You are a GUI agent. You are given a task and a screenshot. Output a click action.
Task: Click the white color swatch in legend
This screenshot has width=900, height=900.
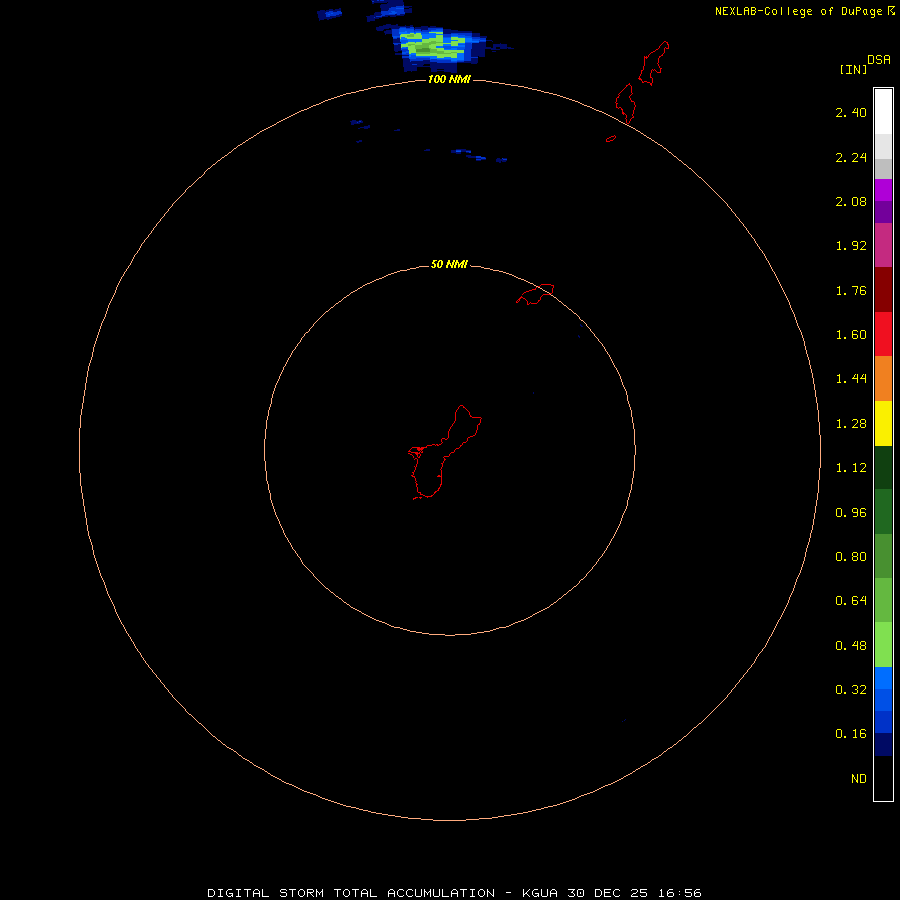(883, 111)
